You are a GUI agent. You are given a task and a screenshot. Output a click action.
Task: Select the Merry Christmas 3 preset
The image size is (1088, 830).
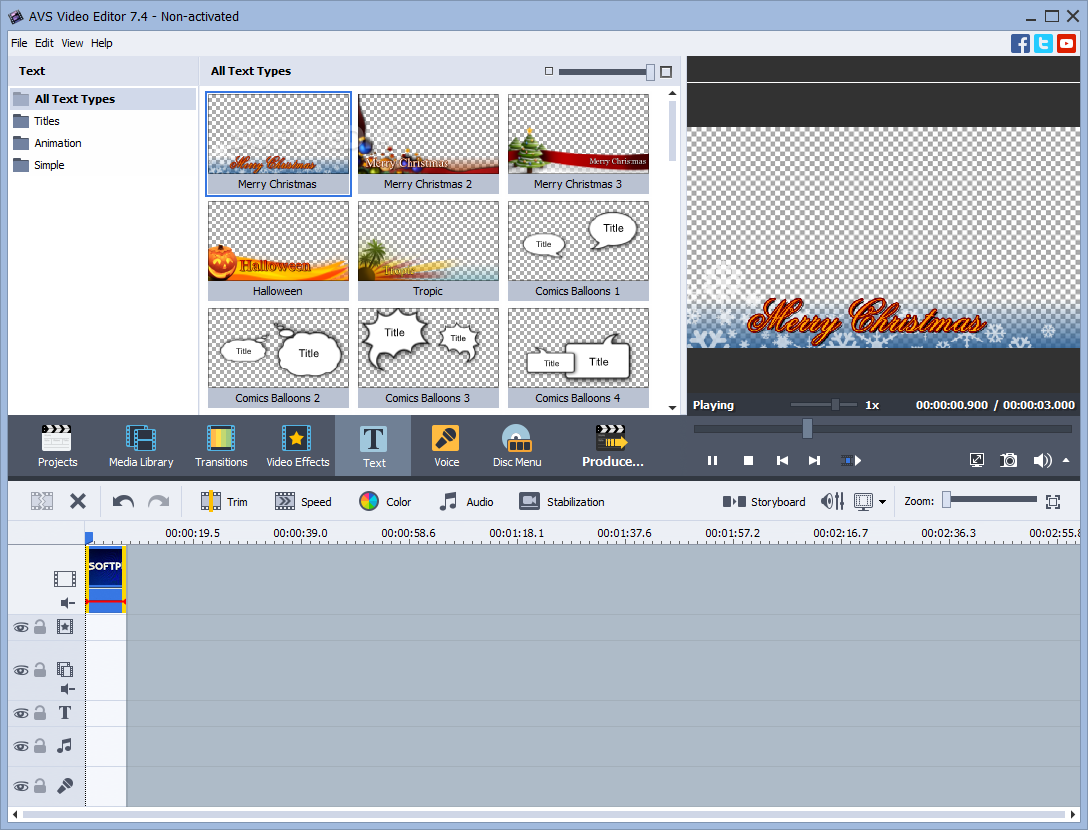(578, 144)
